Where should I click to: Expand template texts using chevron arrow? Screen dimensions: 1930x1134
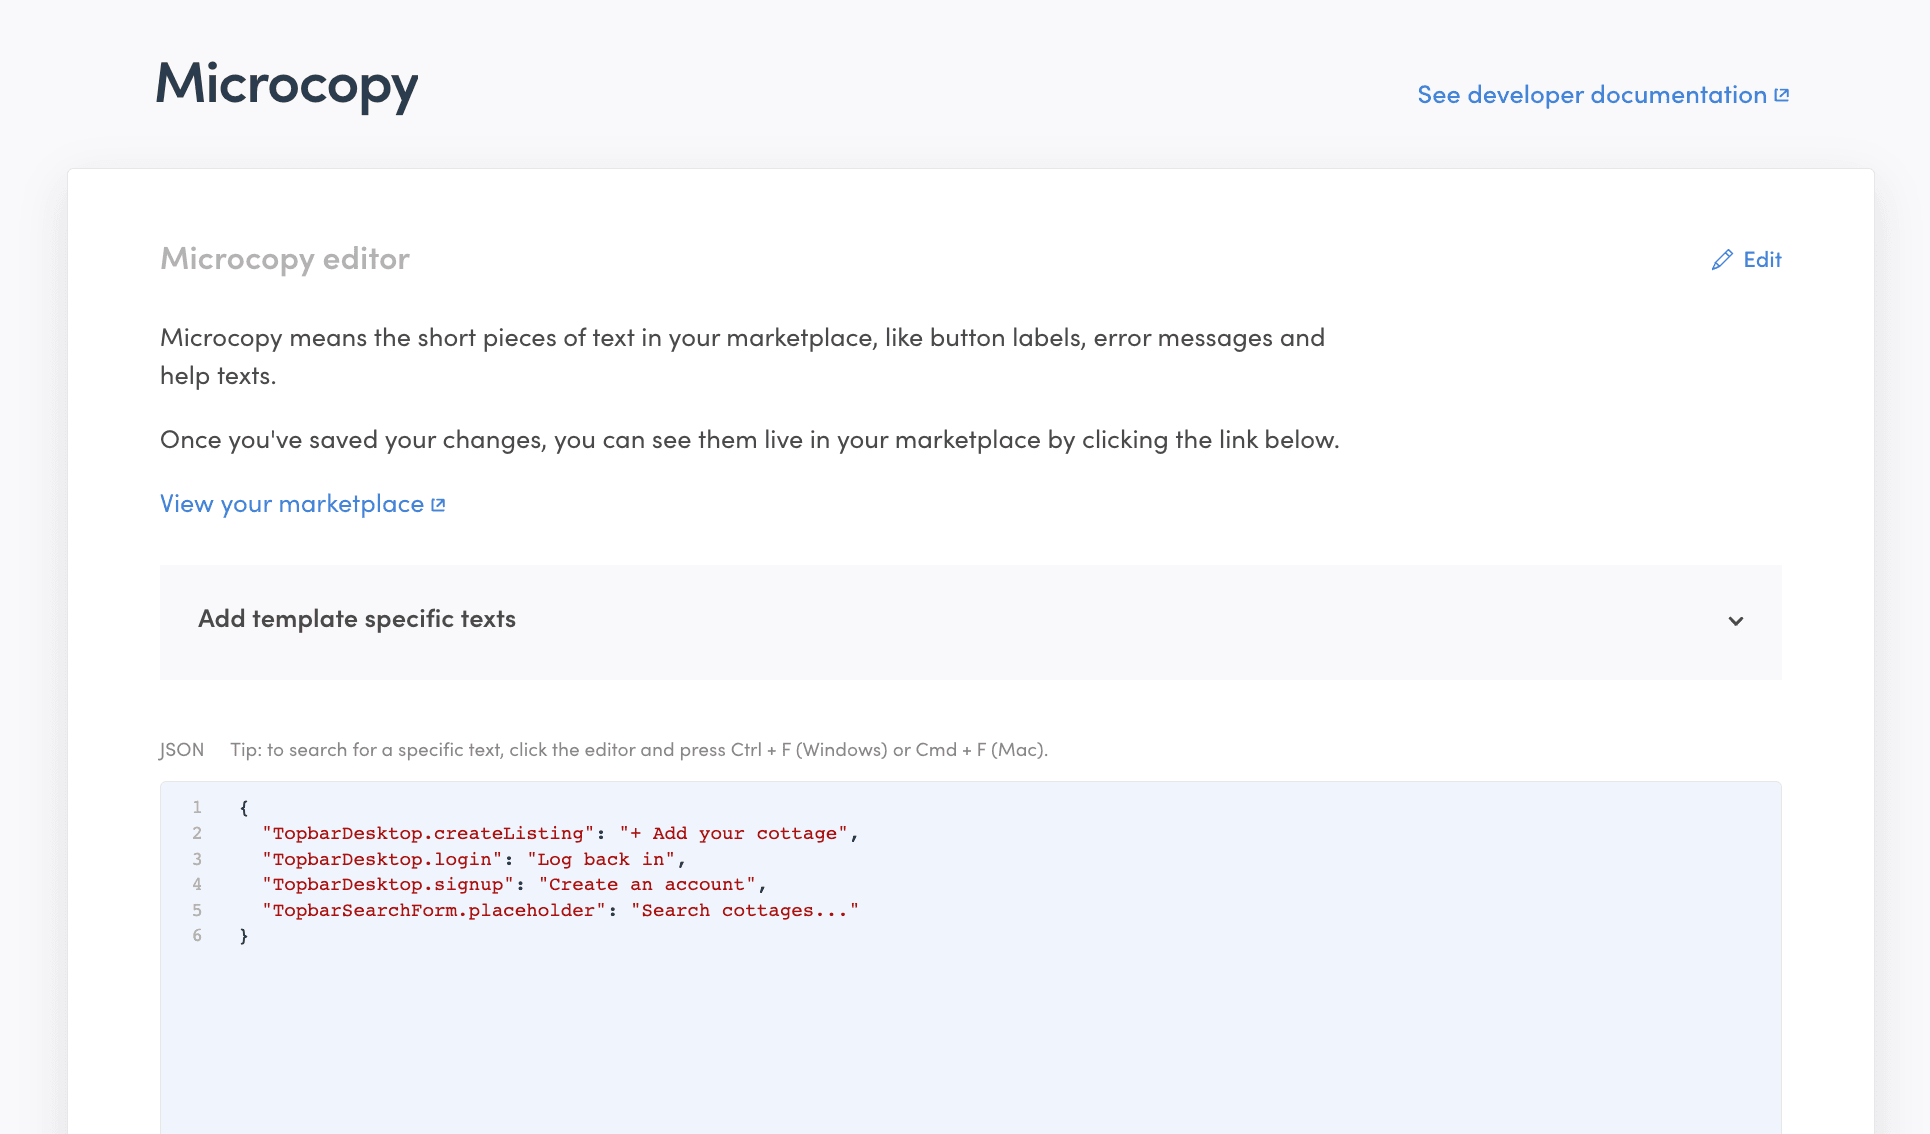1736,621
